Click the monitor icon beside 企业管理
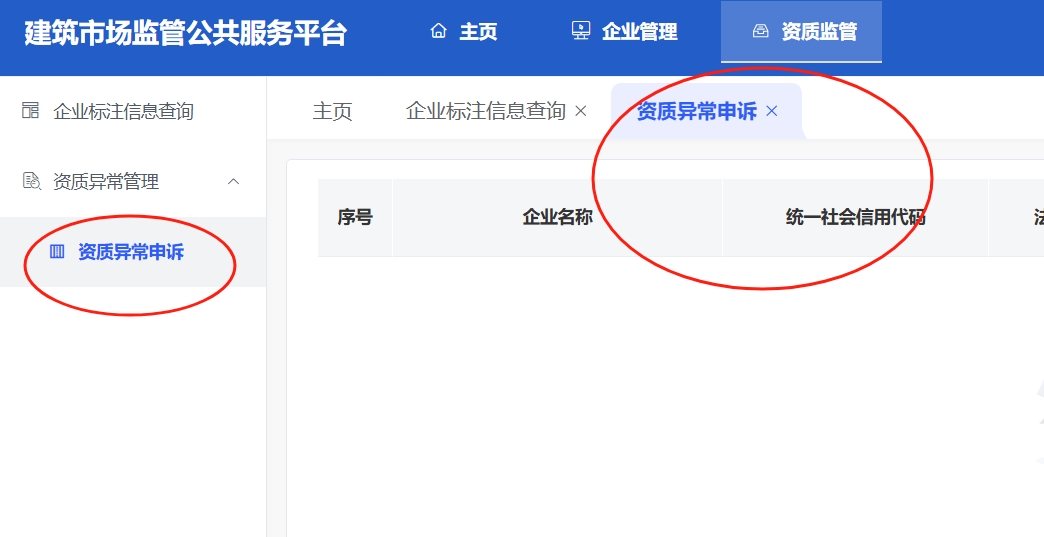1044x537 pixels. point(581,31)
